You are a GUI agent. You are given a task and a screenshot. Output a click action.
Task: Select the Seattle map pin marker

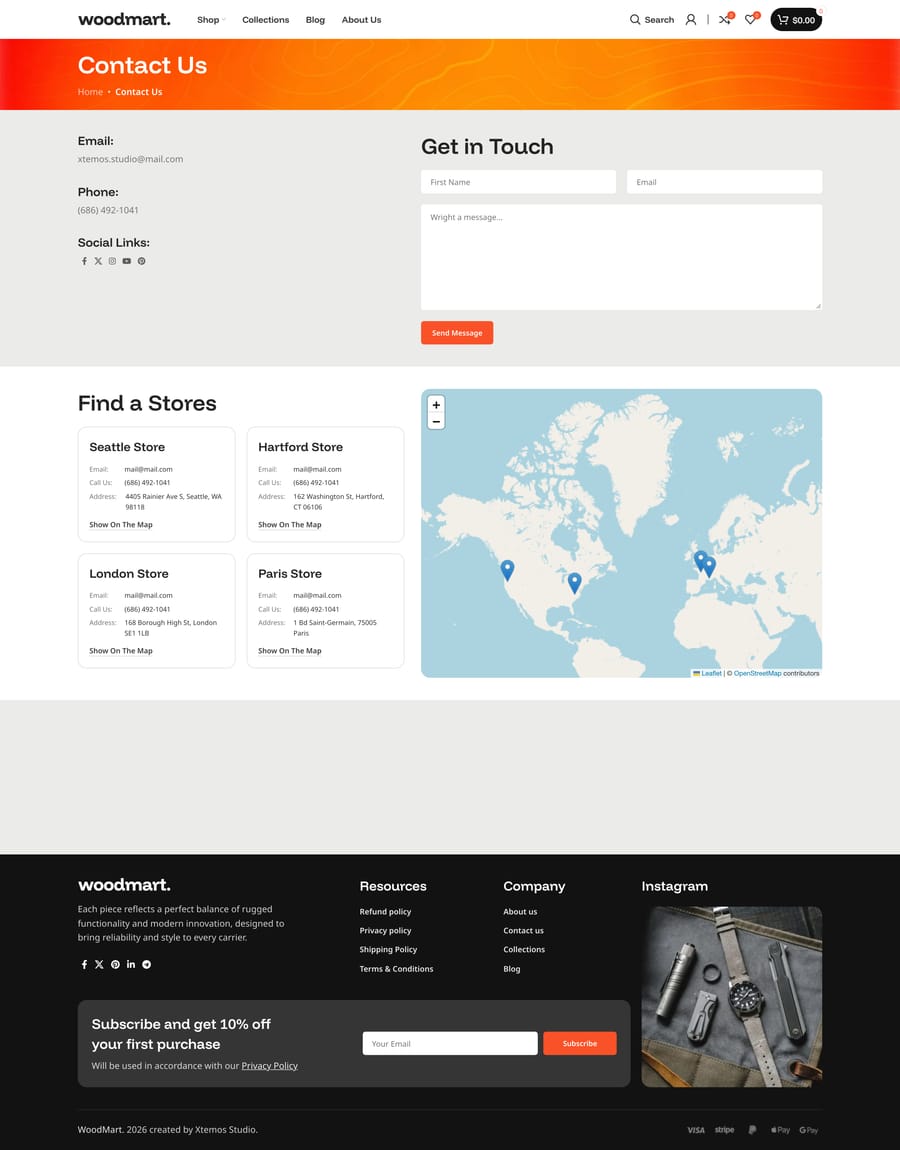coord(507,570)
